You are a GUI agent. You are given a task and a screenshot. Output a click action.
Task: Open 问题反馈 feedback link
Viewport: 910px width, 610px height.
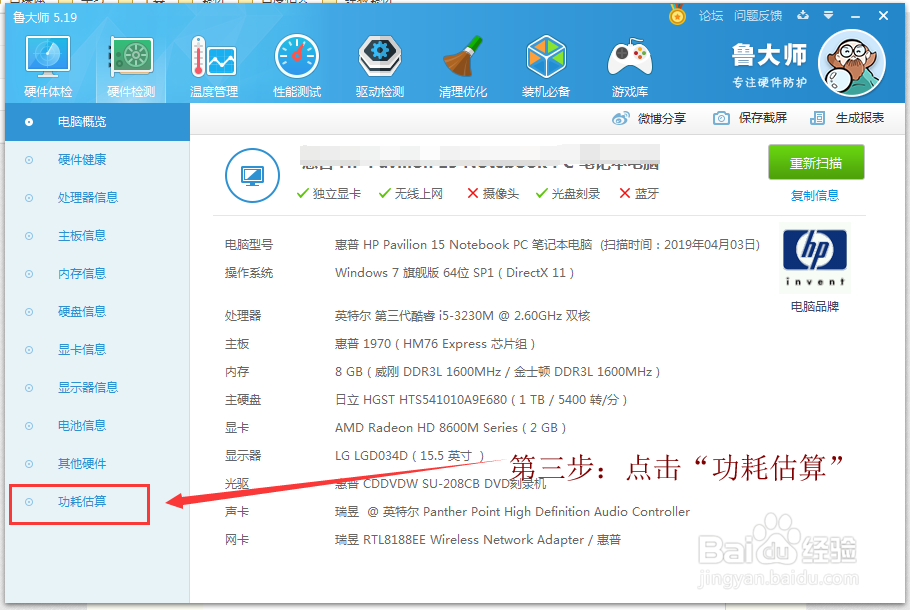(x=757, y=16)
